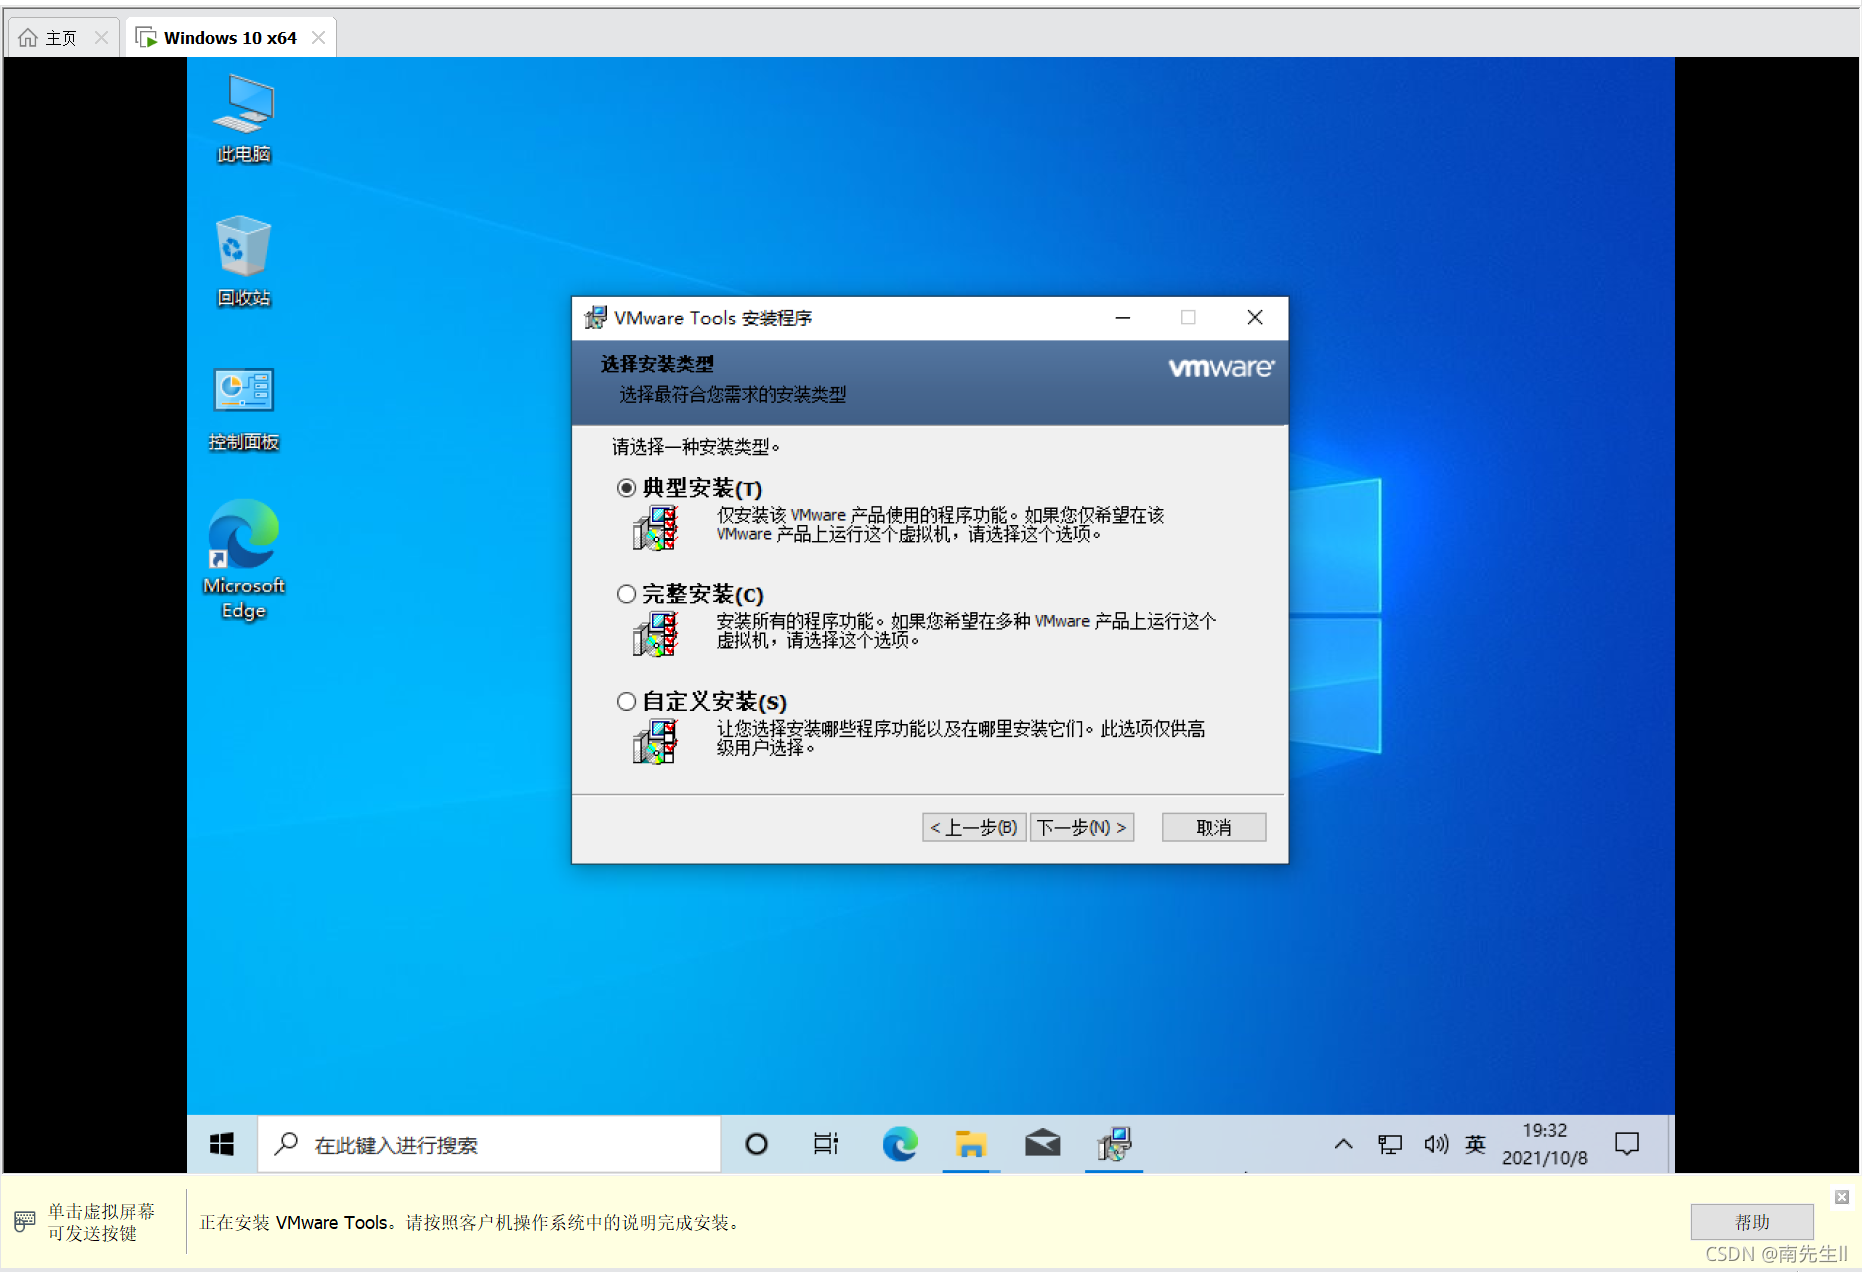This screenshot has height=1272, width=1862.
Task: Switch input language via 英 indicator
Action: tap(1475, 1144)
